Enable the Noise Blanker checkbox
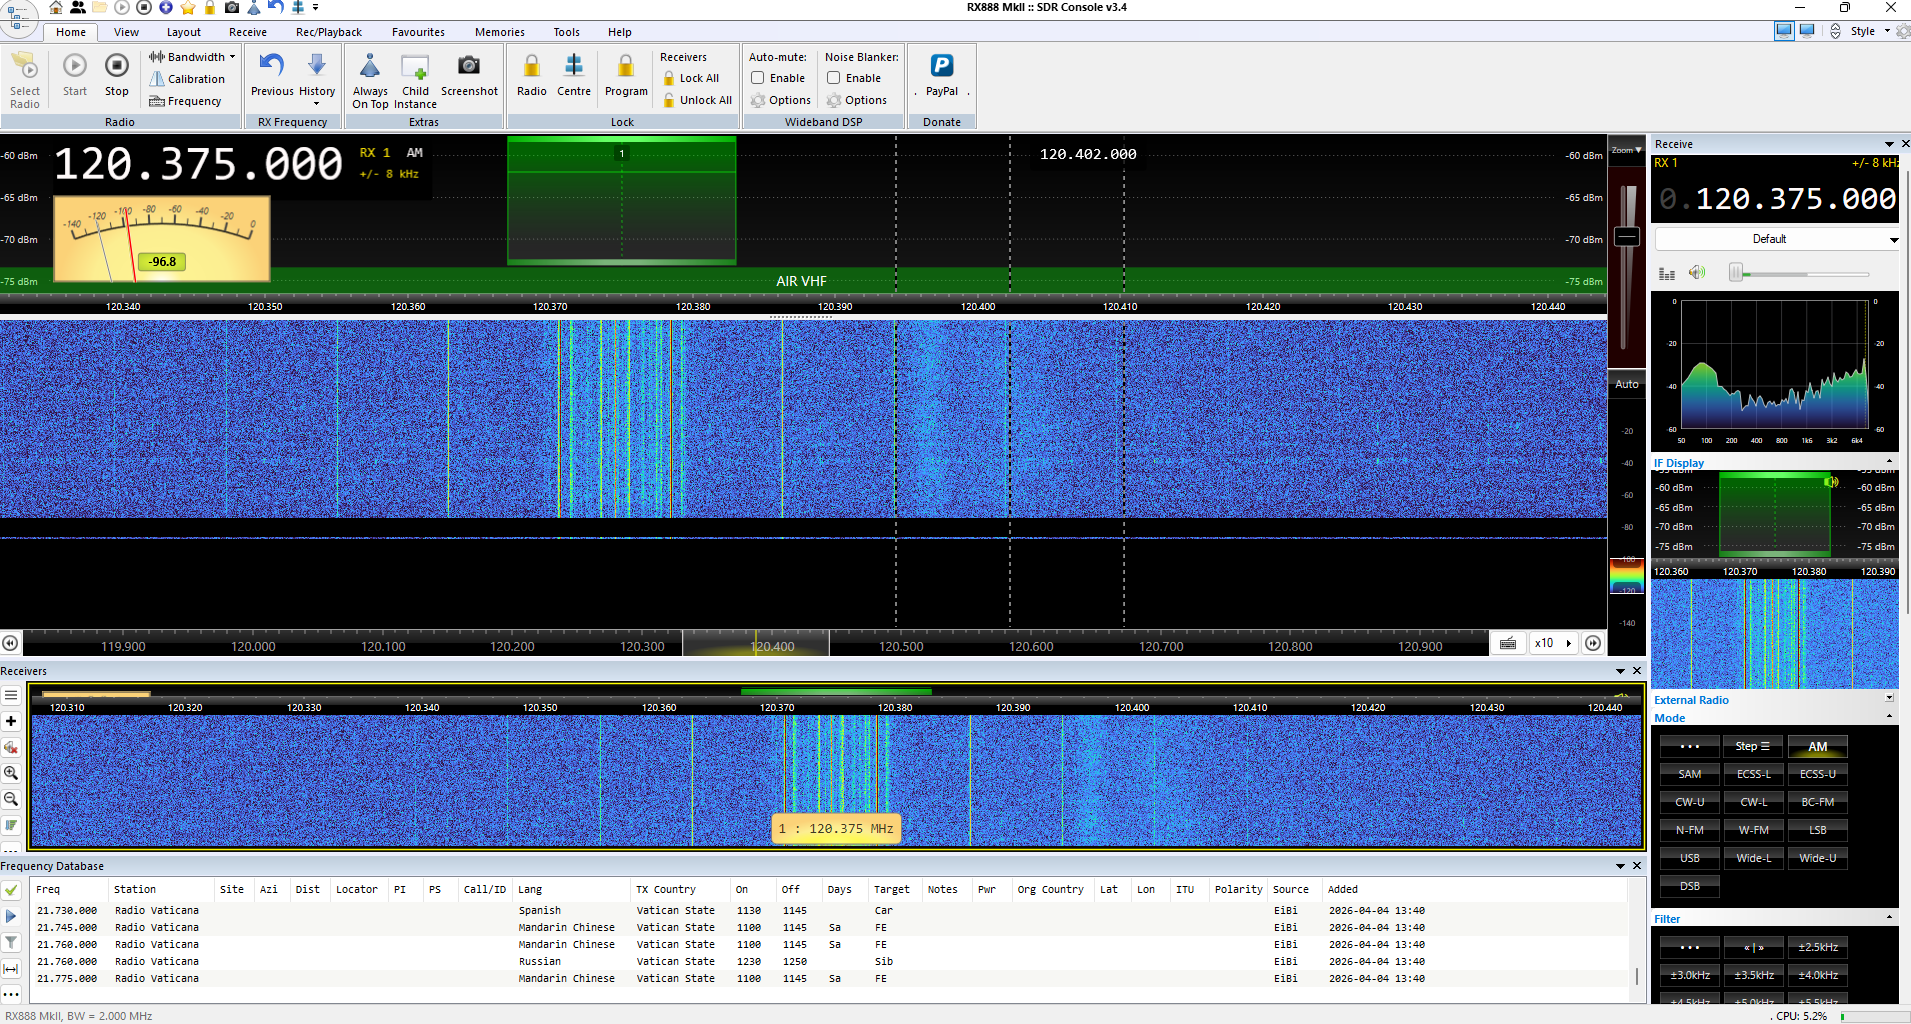1911x1024 pixels. pyautogui.click(x=833, y=78)
